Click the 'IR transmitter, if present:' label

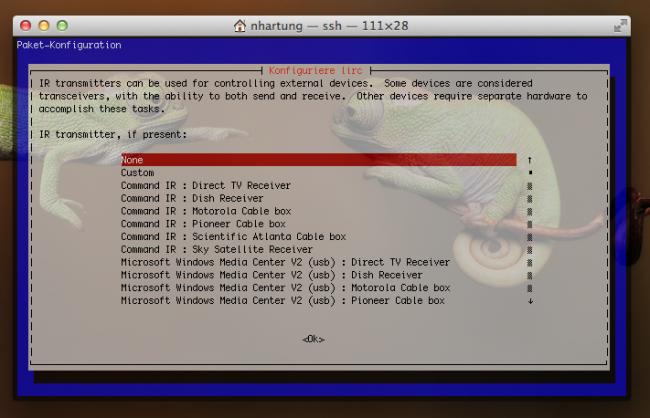(113, 134)
